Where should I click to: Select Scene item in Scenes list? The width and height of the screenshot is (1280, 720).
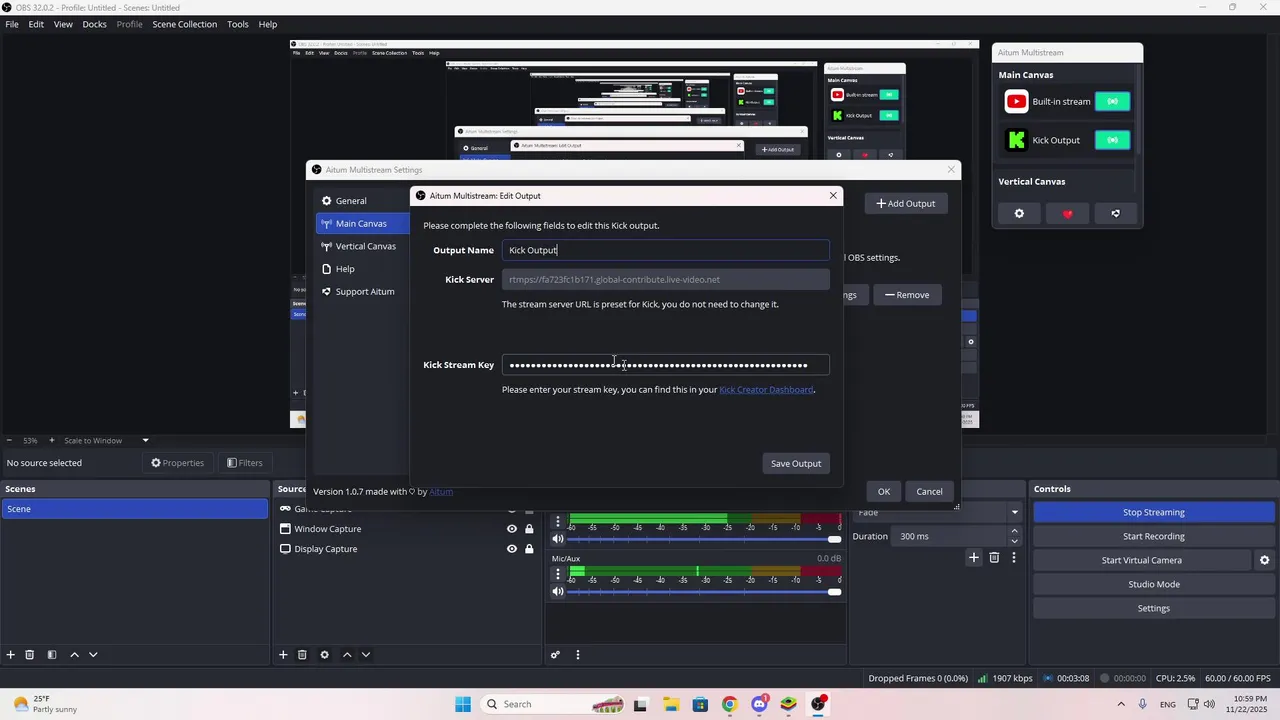(x=134, y=509)
